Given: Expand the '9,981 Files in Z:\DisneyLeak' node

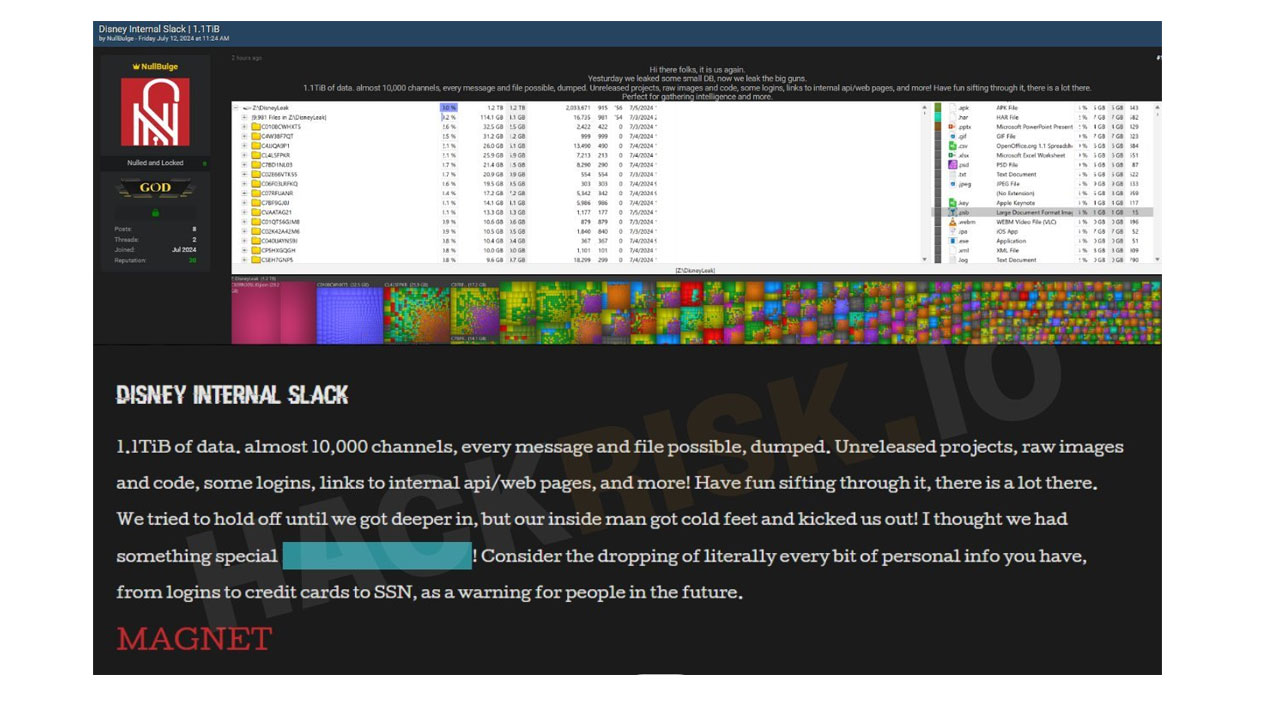Looking at the screenshot, I should (x=244, y=117).
